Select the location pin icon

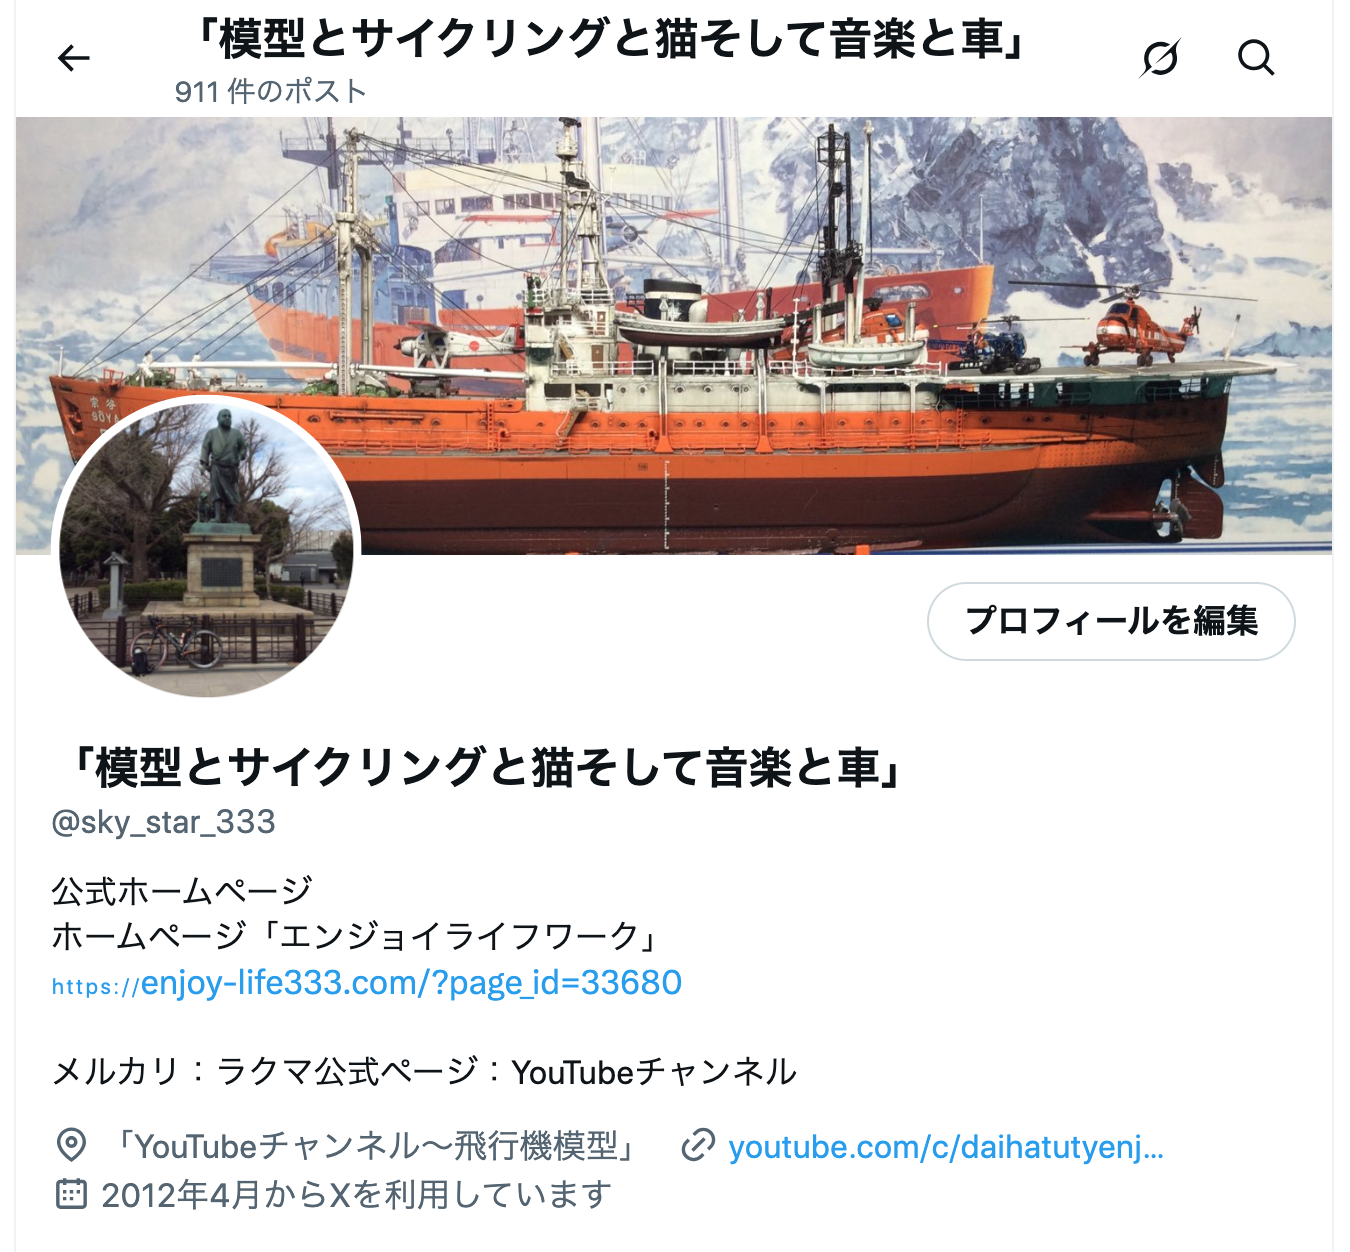[71, 1145]
